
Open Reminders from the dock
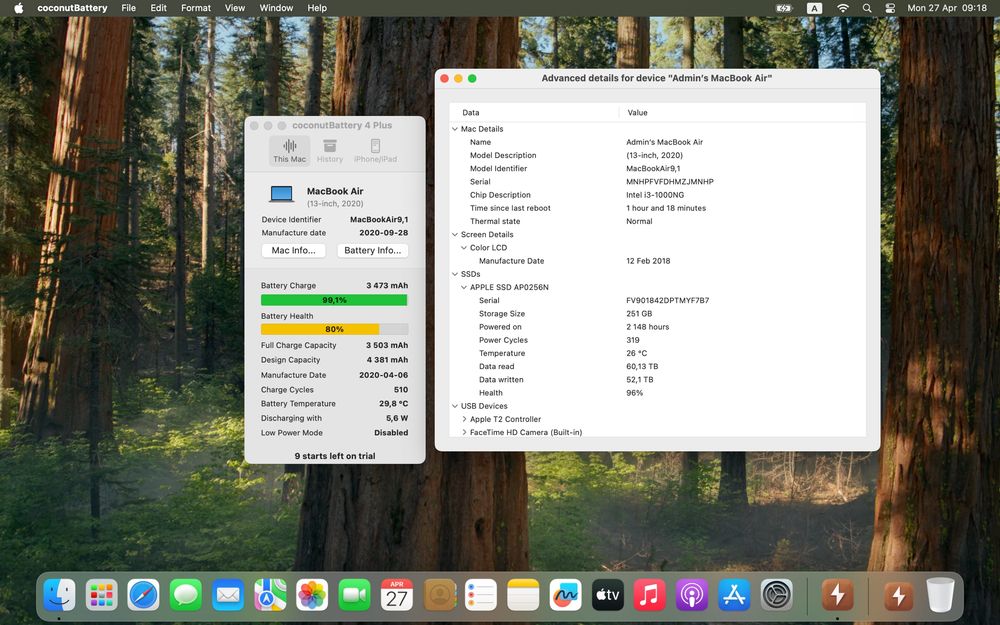(481, 595)
